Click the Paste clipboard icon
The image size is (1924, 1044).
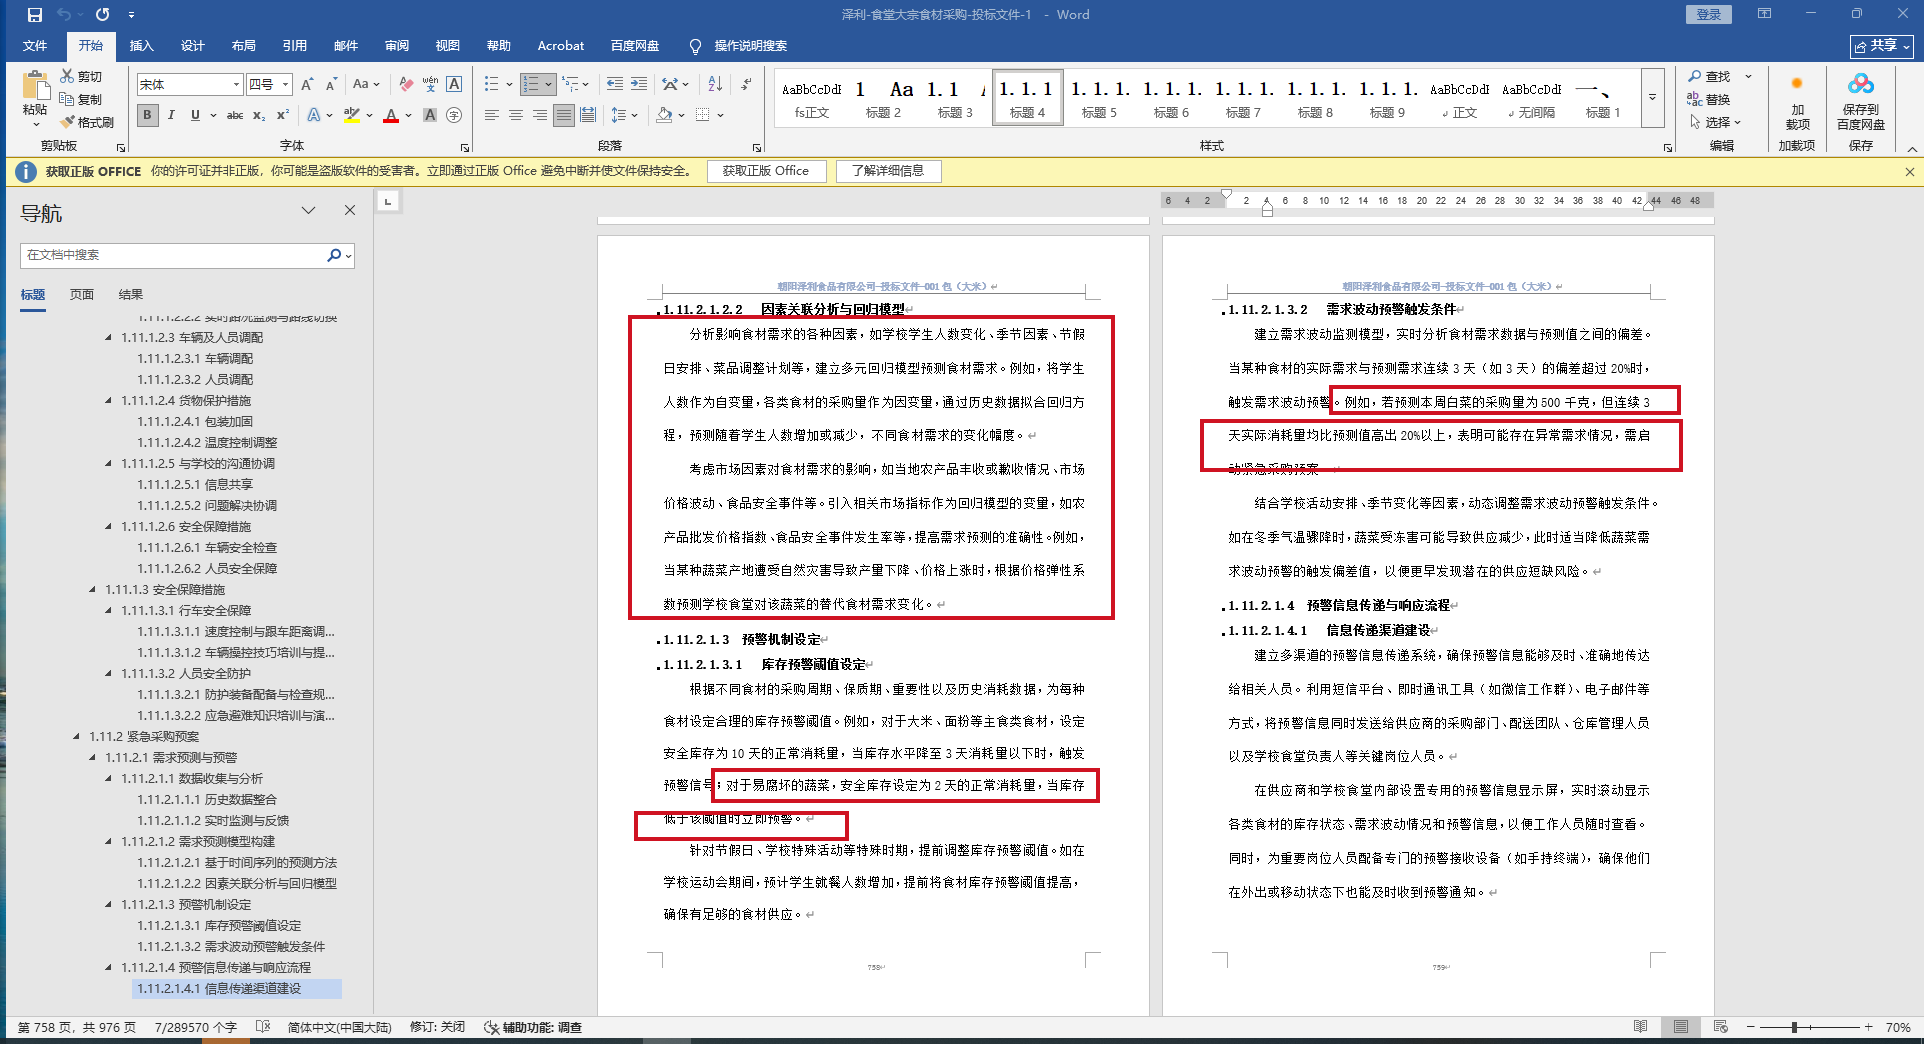35,87
